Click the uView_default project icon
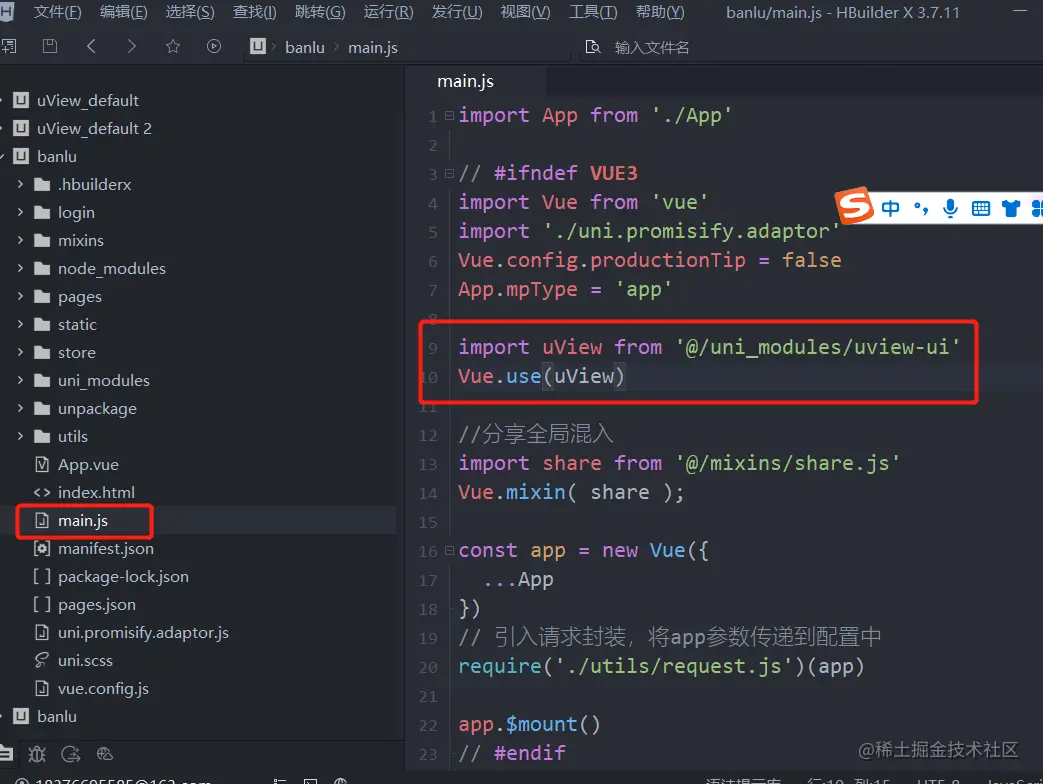 (x=21, y=100)
